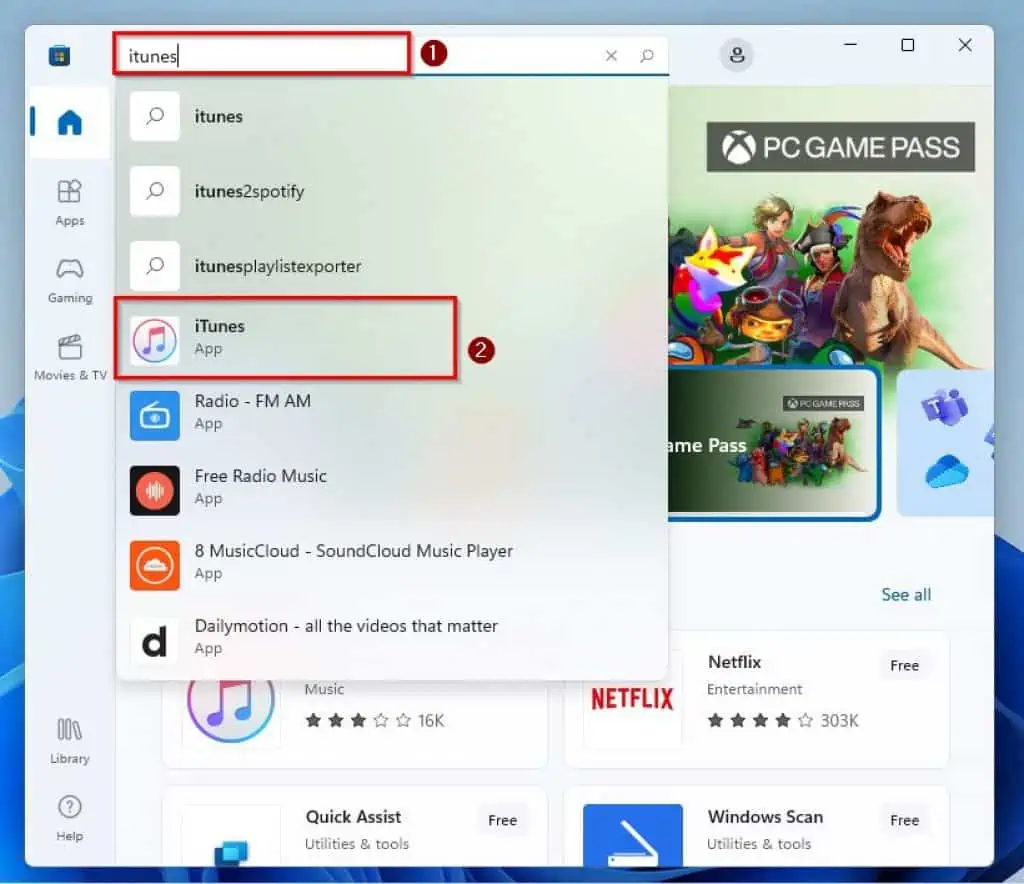This screenshot has height=884, width=1024.
Task: Open 8 MusicCloud SoundCloud Music Player result
Action: click(x=392, y=565)
